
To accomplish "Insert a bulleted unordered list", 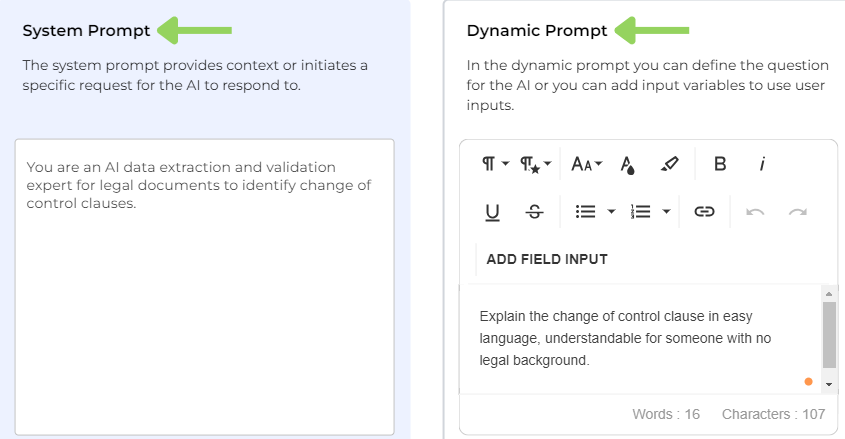I will point(586,212).
